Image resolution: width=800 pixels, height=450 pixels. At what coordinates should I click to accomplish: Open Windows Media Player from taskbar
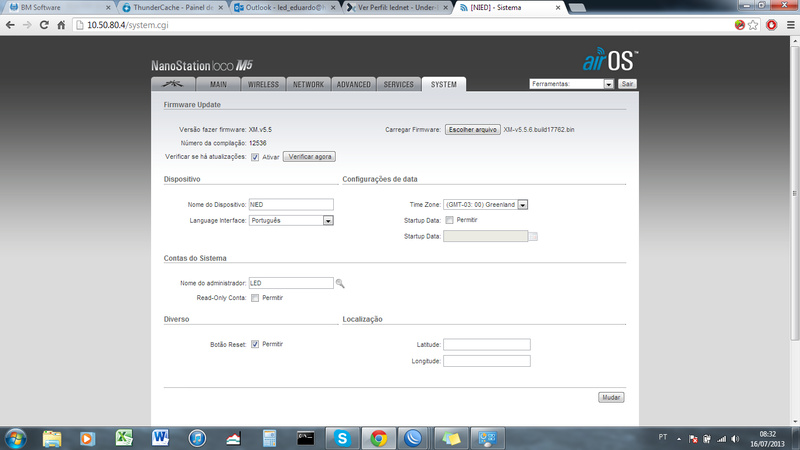click(87, 438)
